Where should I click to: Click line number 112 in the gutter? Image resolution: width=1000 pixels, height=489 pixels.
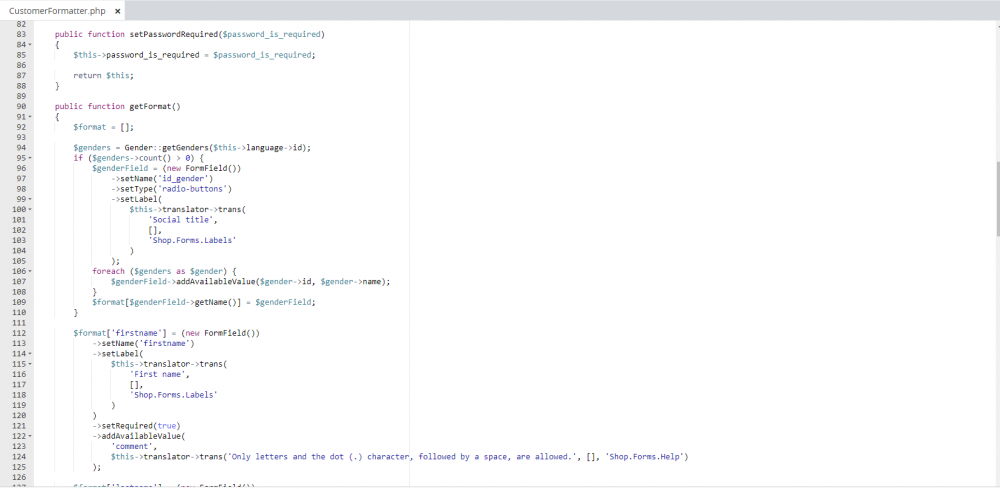click(x=18, y=333)
